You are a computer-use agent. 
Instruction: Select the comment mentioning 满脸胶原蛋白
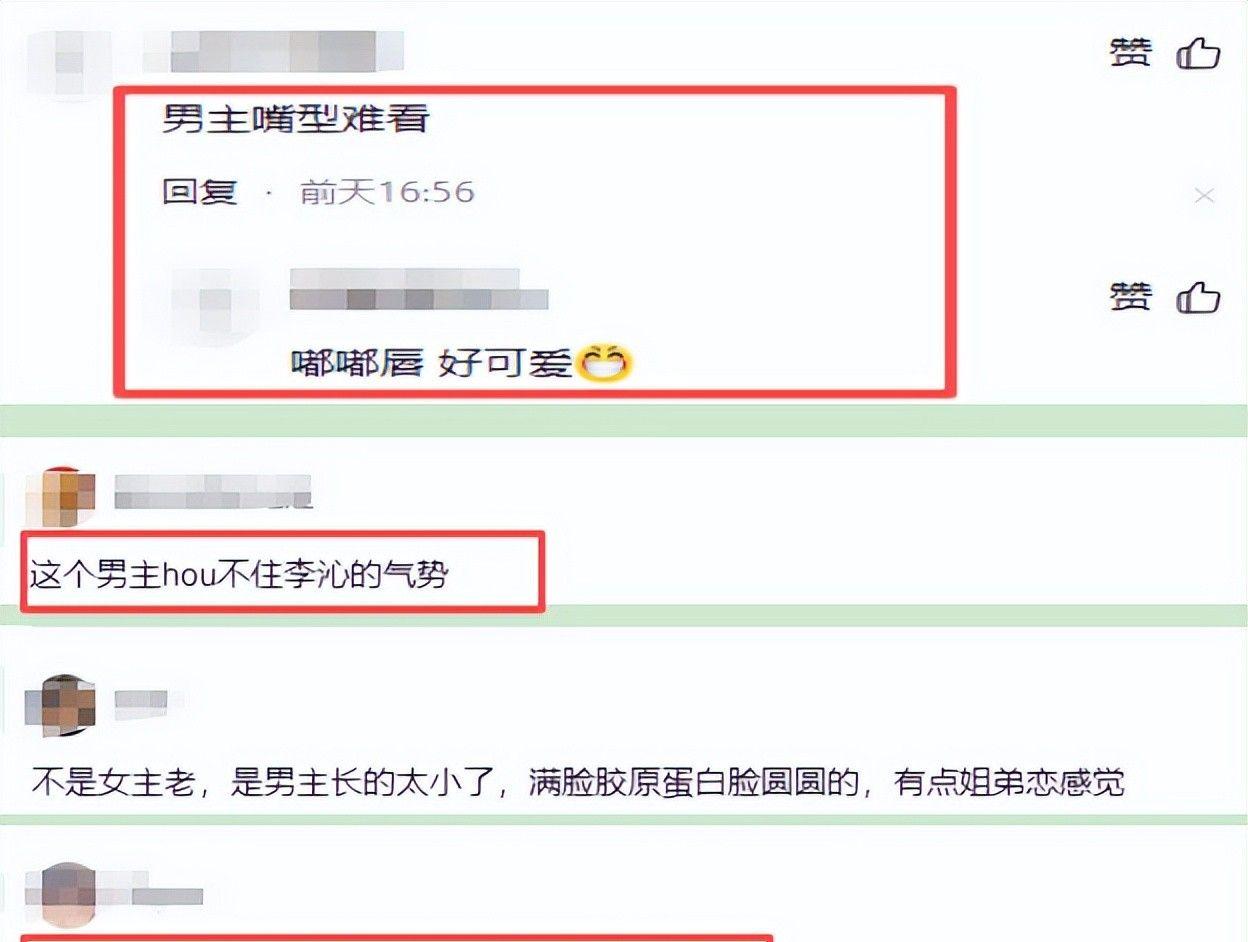[x=578, y=780]
